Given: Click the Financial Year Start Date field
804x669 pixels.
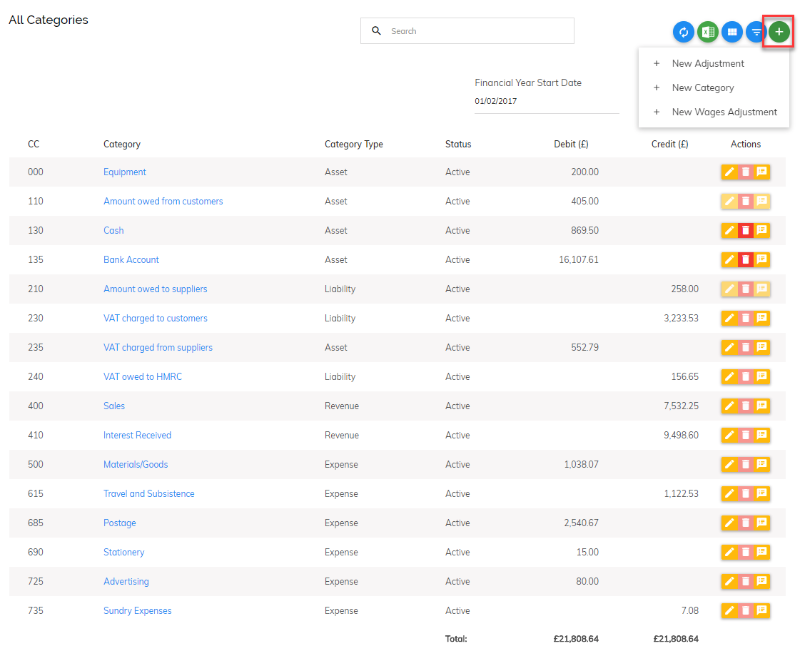Looking at the screenshot, I should pyautogui.click(x=547, y=101).
